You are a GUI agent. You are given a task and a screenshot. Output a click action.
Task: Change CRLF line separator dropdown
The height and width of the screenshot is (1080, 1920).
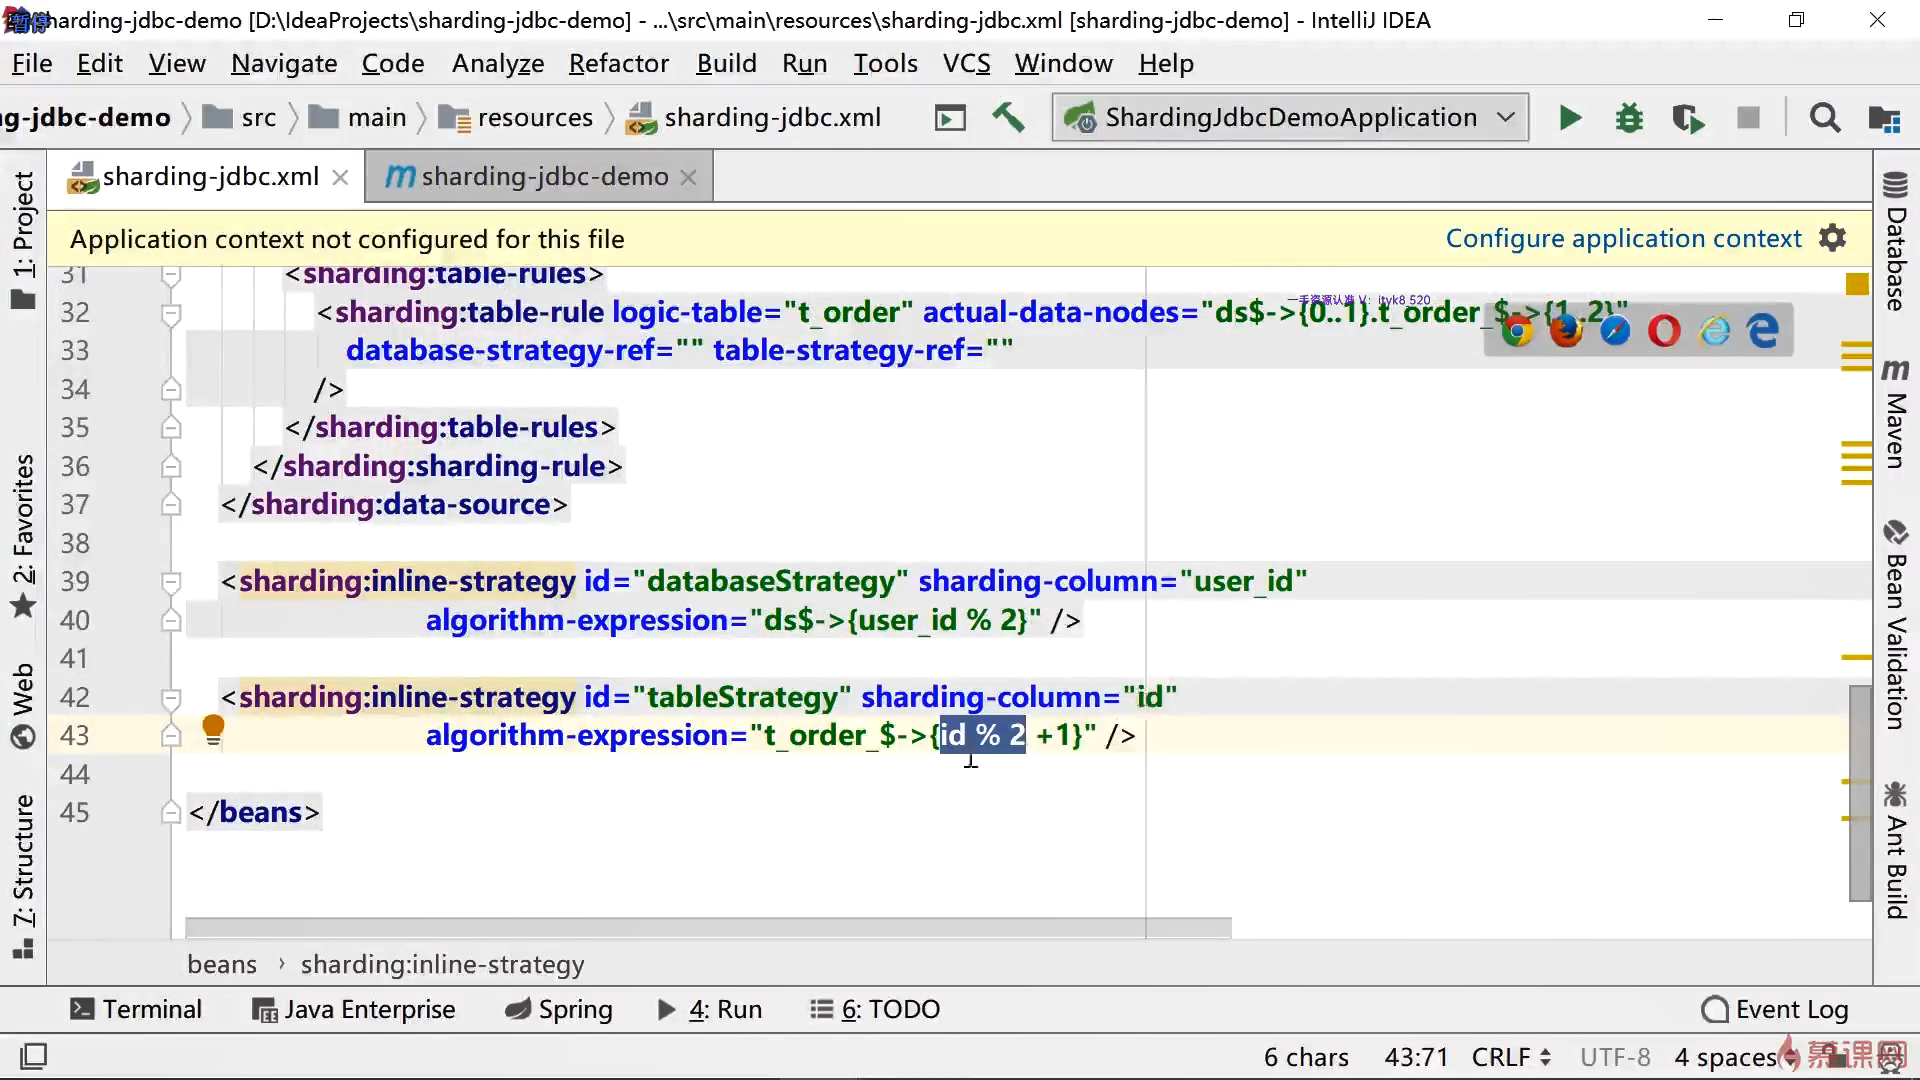pyautogui.click(x=1510, y=1057)
